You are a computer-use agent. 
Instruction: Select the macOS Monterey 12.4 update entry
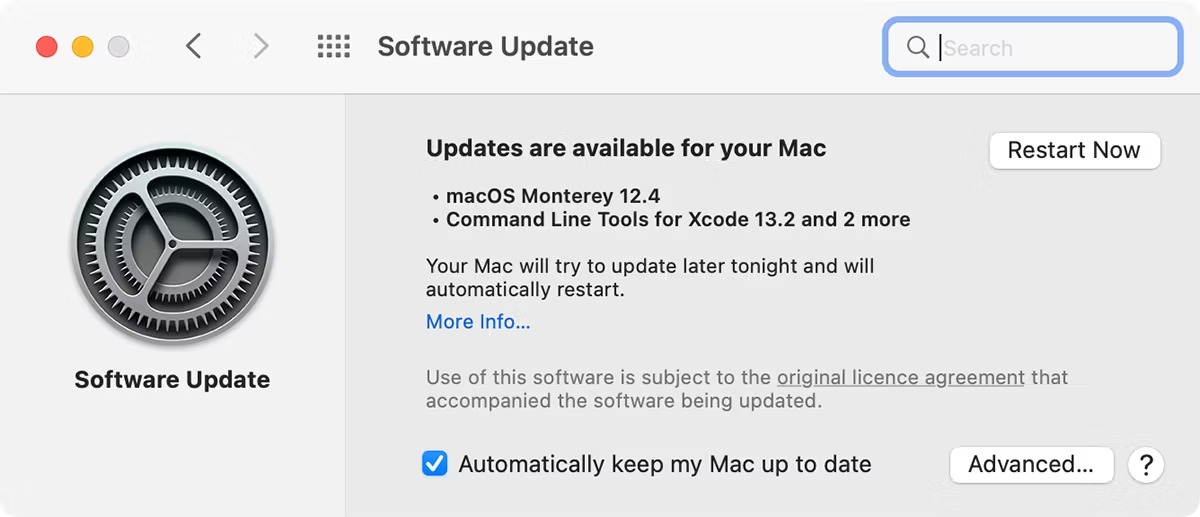tap(553, 196)
